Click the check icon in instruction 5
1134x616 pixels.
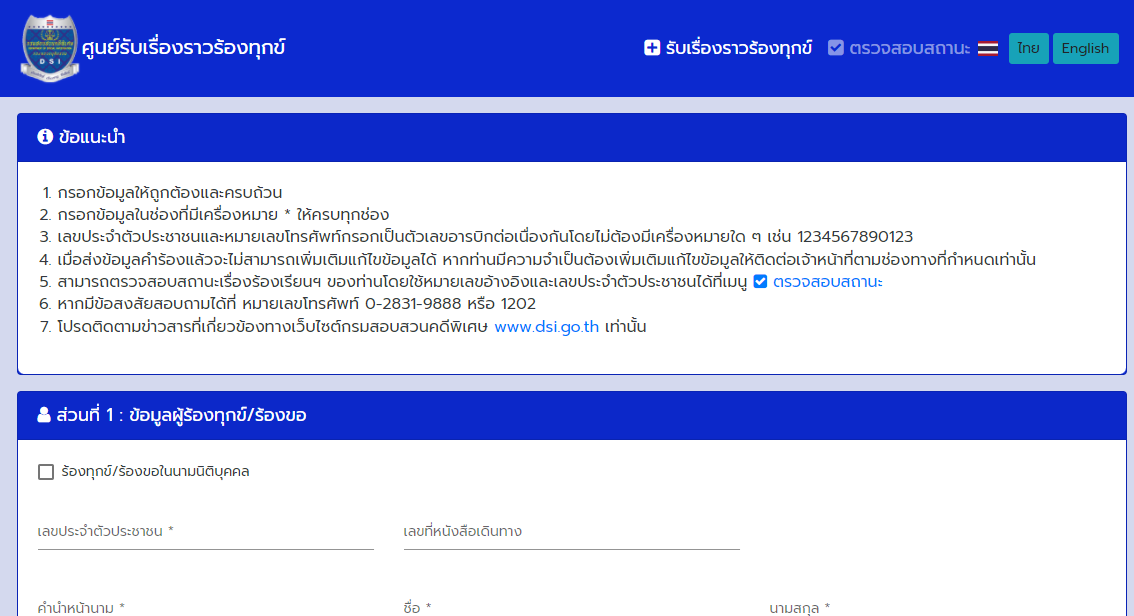tap(760, 281)
